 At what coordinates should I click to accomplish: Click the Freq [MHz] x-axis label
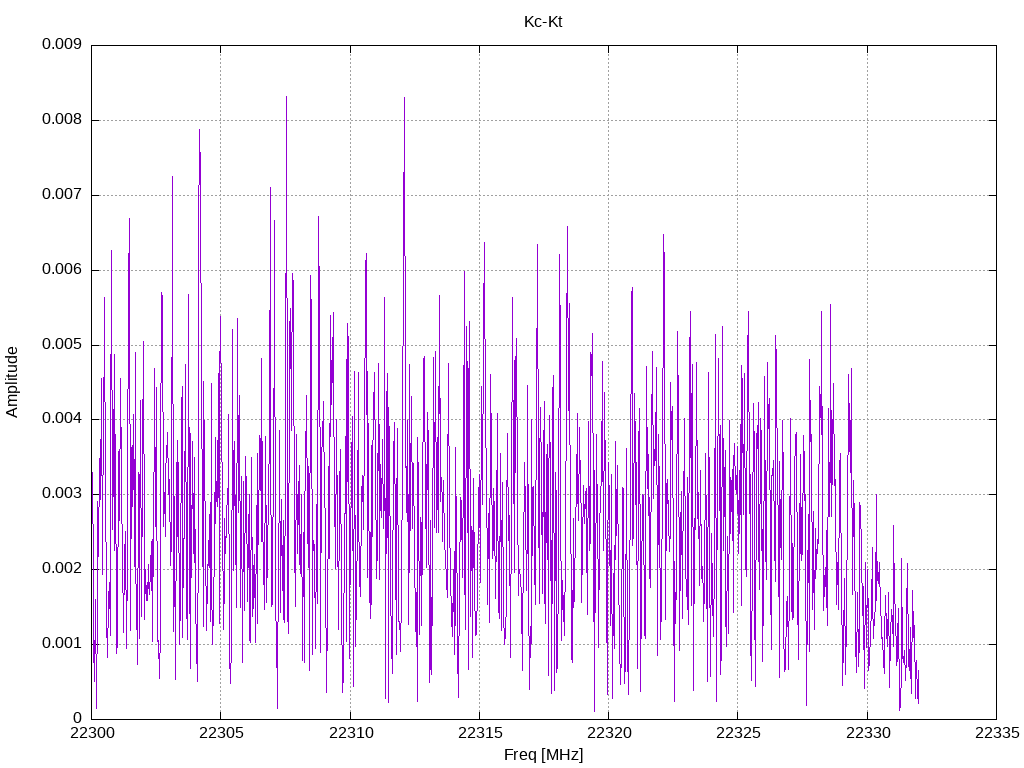[x=543, y=755]
